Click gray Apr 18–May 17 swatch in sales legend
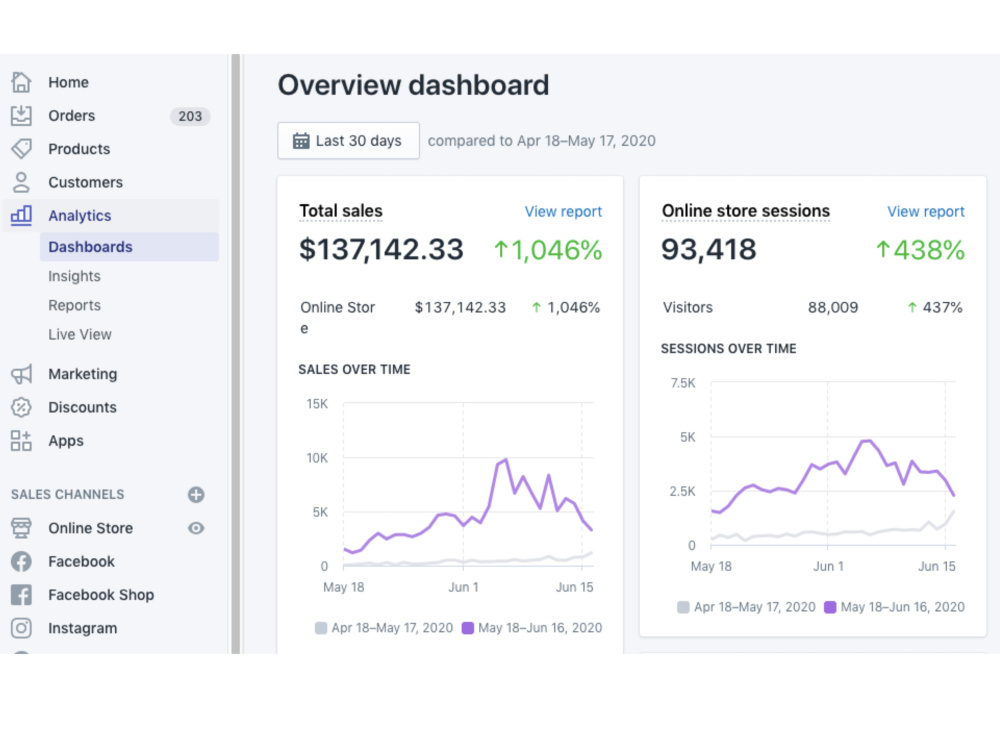 (321, 628)
